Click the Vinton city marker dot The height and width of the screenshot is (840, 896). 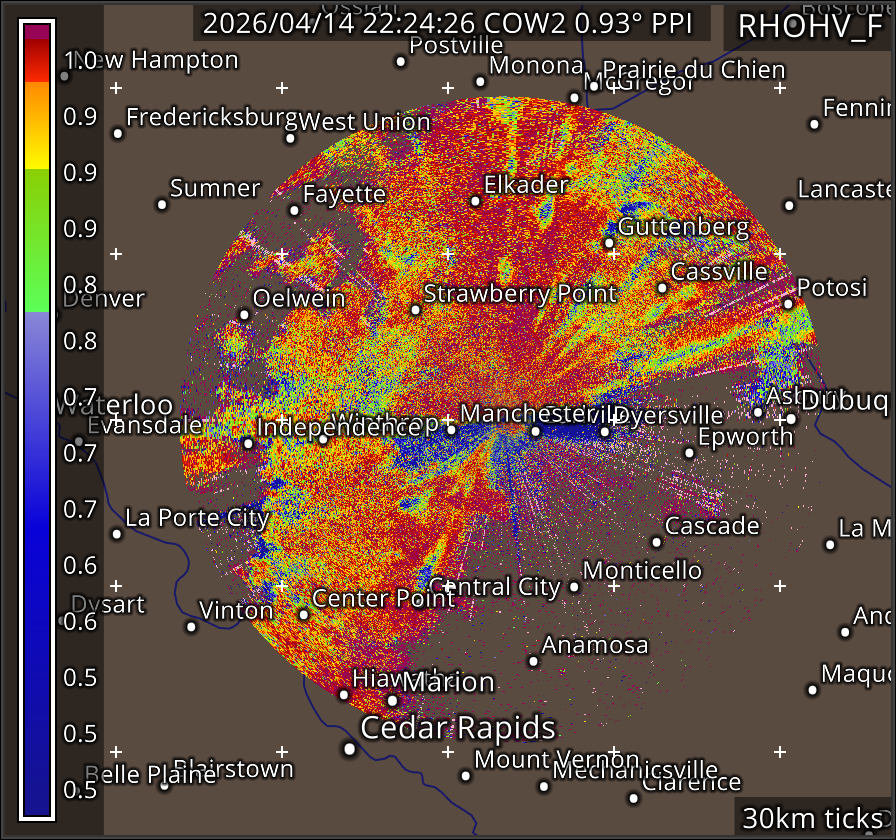coord(191,627)
